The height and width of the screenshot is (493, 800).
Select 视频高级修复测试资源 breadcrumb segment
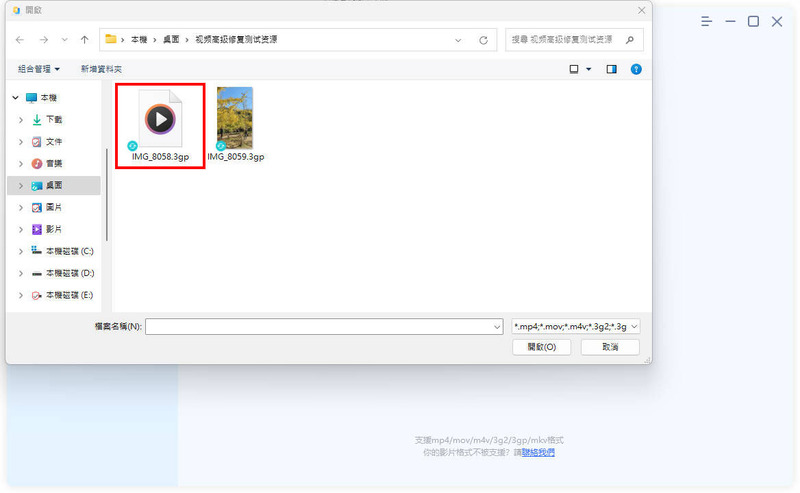point(236,39)
